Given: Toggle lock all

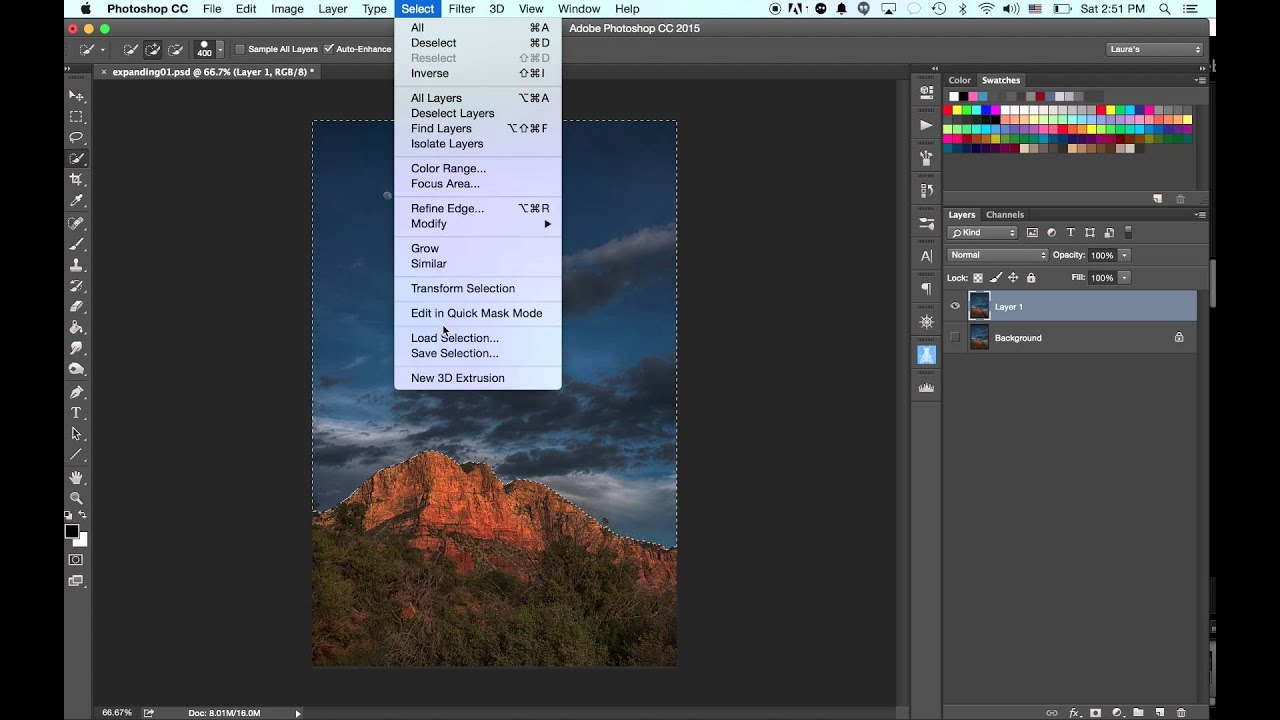Looking at the screenshot, I should [1031, 278].
